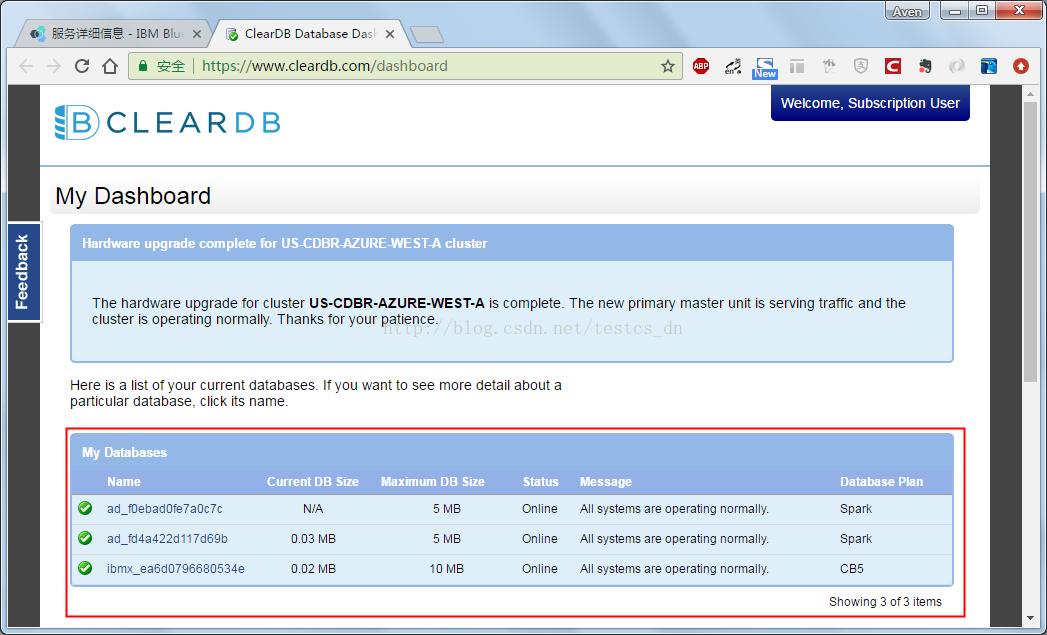The width and height of the screenshot is (1047, 635).
Task: Click the '0.02 MB' current size cell
Action: 313,569
